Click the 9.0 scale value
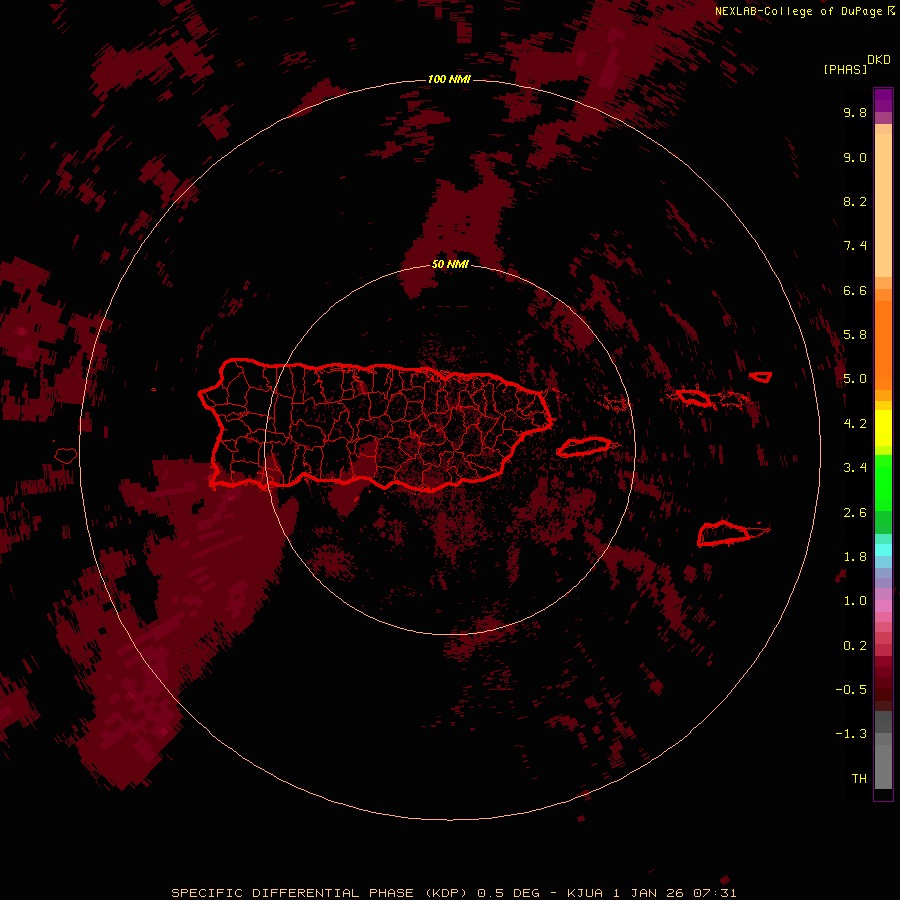 (x=855, y=157)
